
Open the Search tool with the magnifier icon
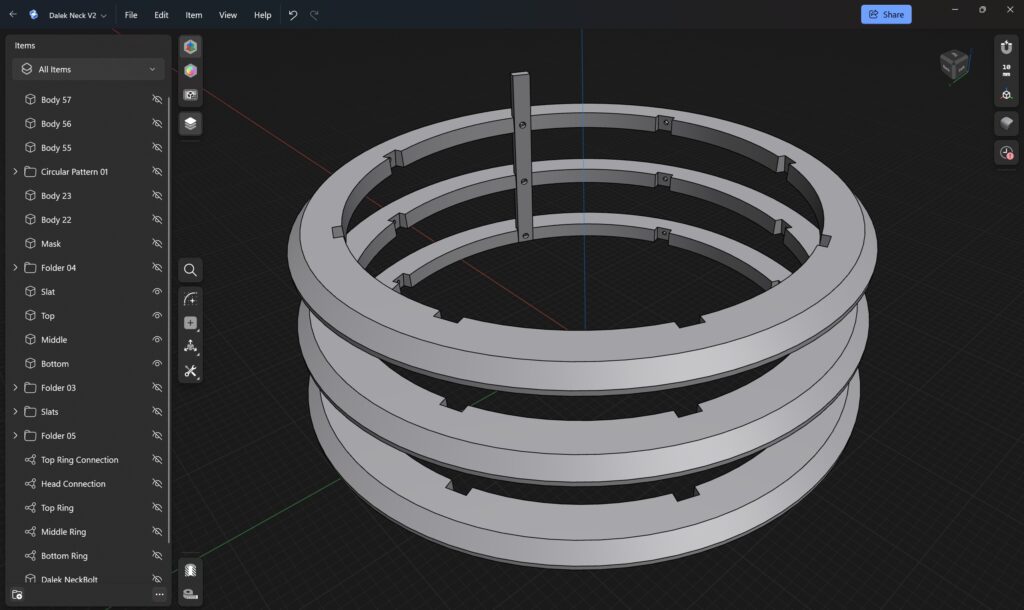pos(190,270)
